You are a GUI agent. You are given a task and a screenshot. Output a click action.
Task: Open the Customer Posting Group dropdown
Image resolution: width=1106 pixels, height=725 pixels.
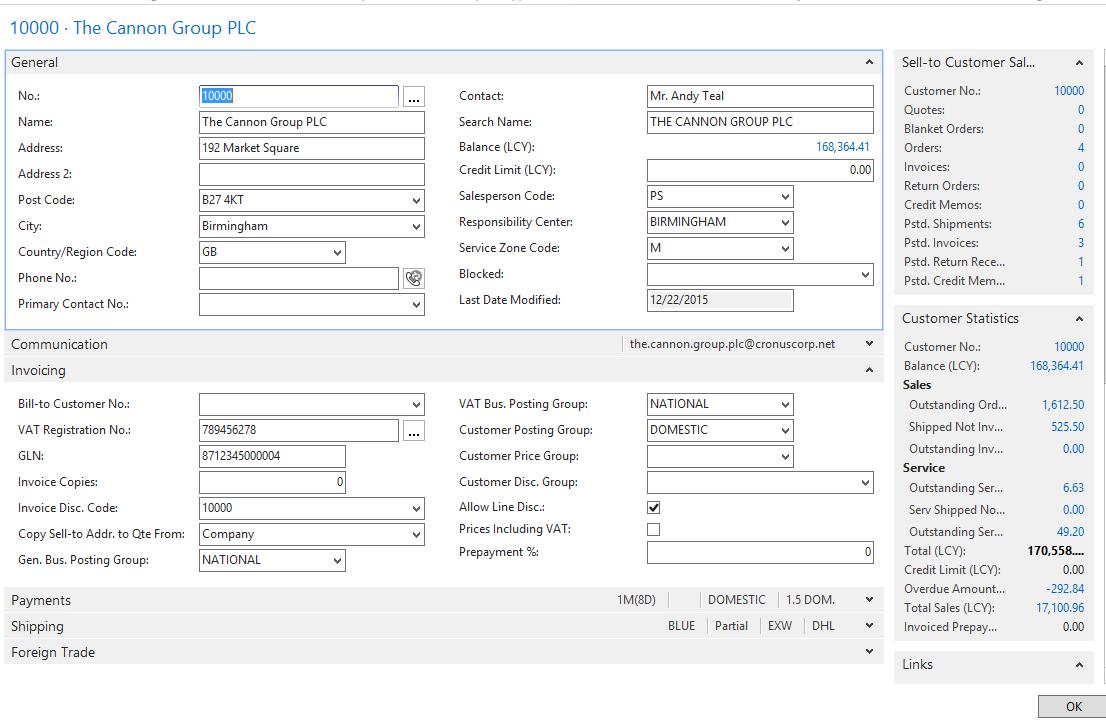point(785,430)
